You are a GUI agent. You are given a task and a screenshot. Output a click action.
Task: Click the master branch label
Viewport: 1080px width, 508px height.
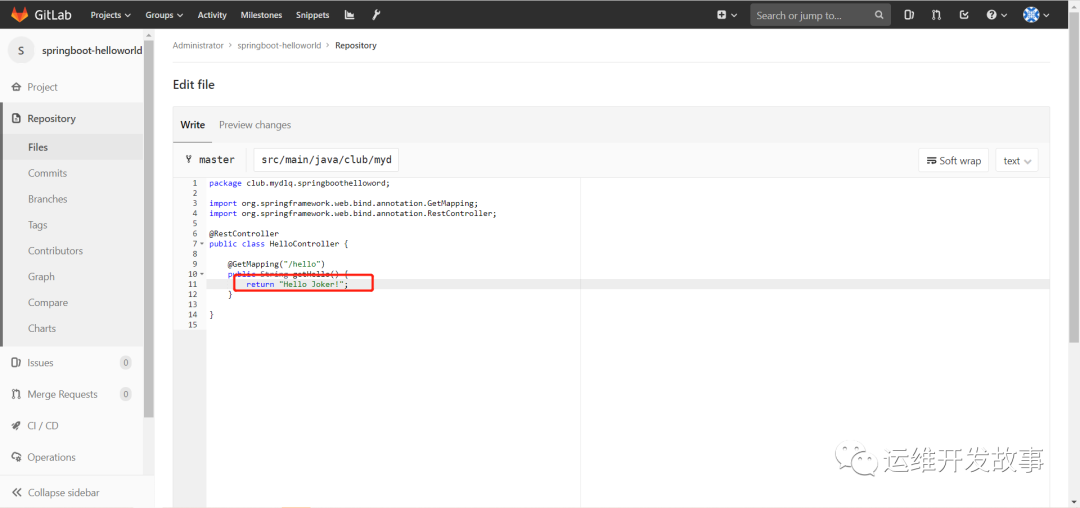(x=210, y=160)
